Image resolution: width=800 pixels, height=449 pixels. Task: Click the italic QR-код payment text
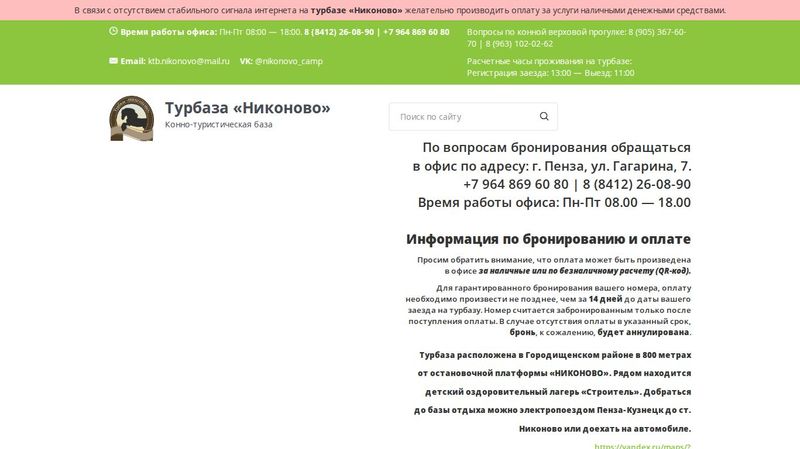[x=585, y=271]
